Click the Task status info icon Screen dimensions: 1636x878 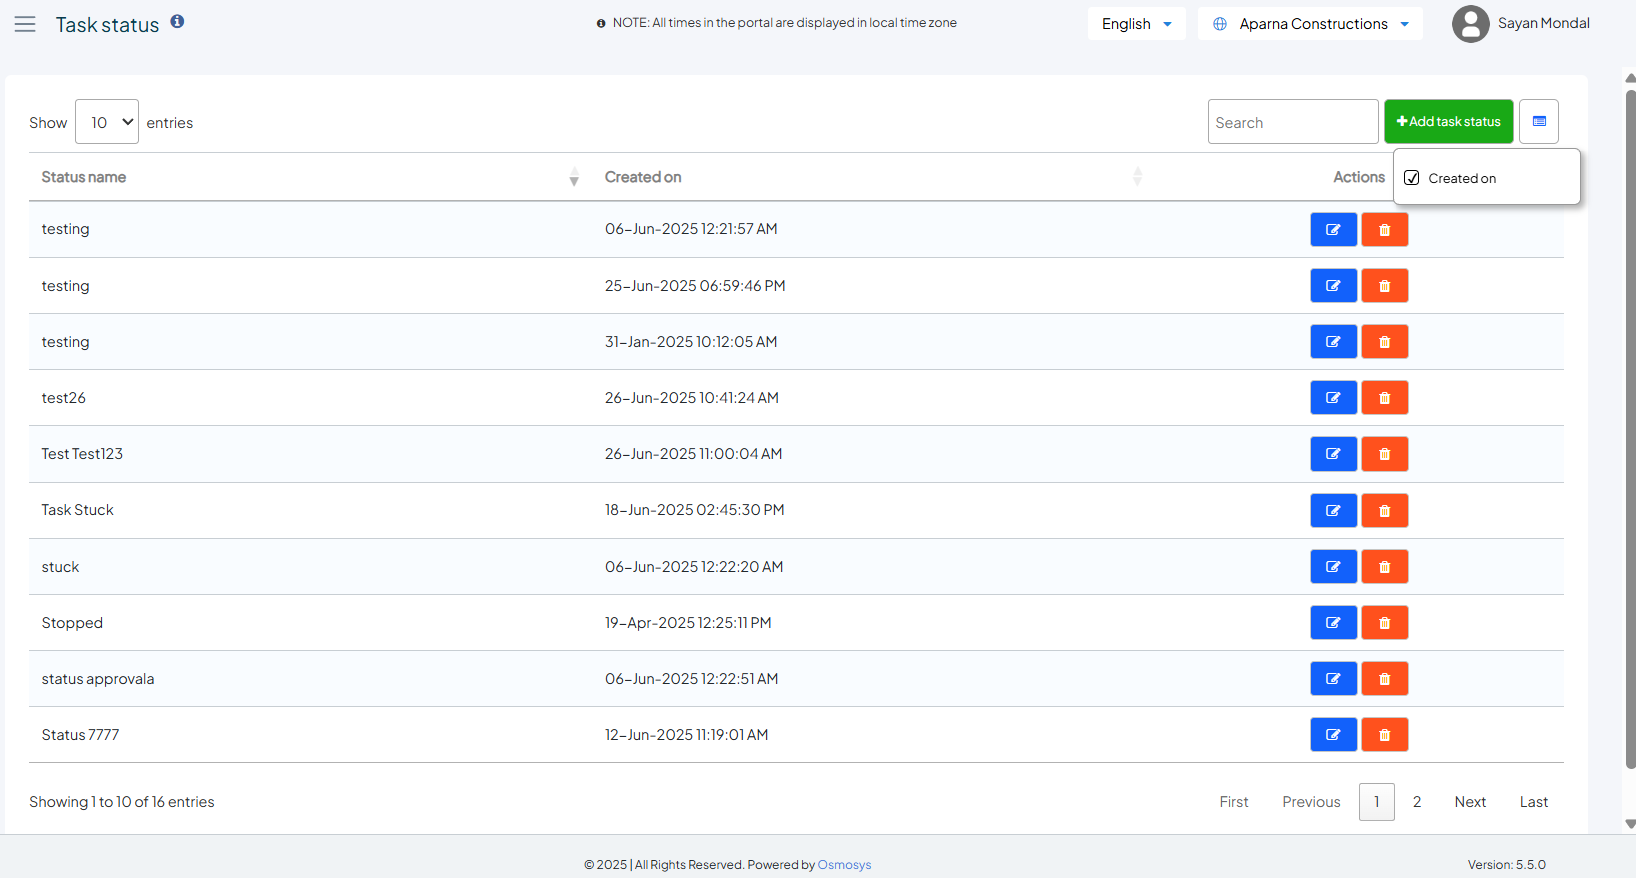[177, 21]
